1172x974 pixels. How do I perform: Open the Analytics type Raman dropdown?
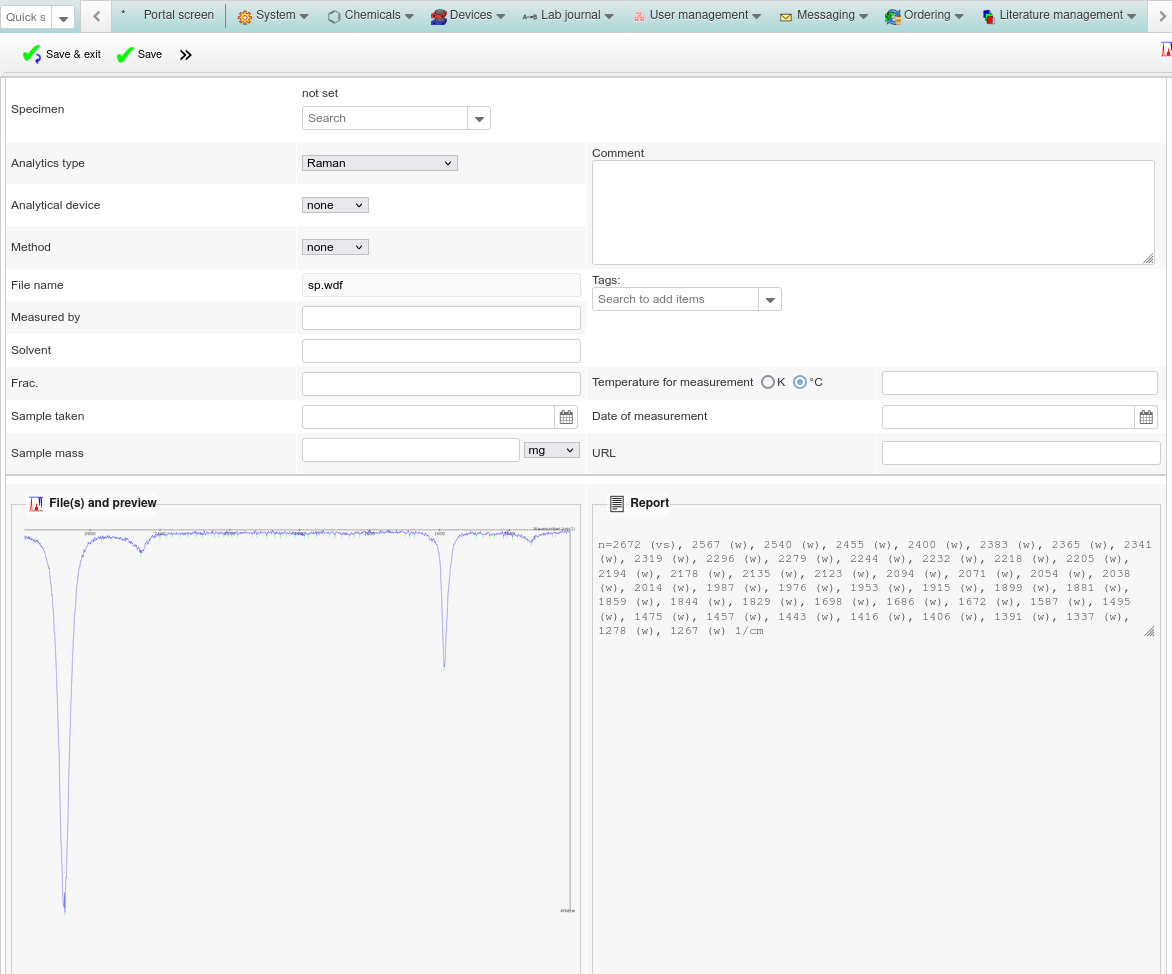pyautogui.click(x=379, y=163)
